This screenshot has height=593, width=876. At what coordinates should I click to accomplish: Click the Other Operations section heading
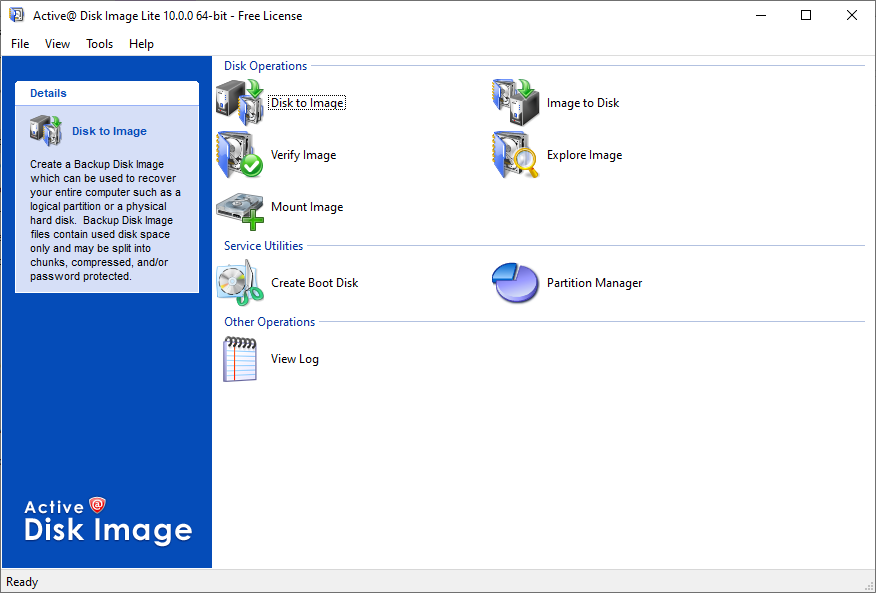point(269,322)
